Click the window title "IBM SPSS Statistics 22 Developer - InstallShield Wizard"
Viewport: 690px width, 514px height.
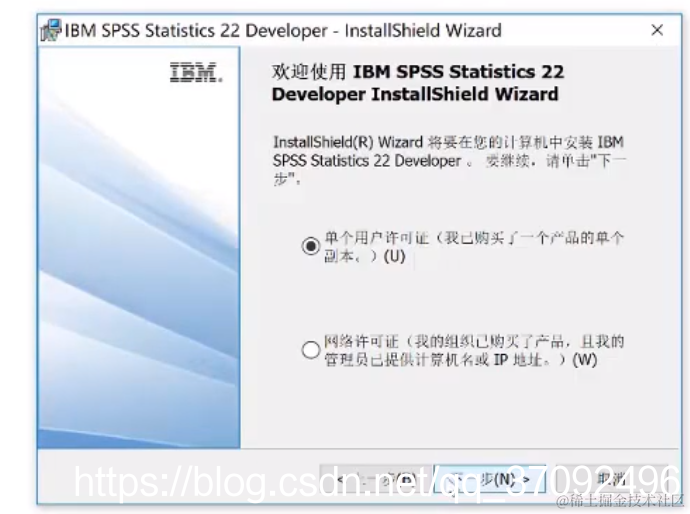point(283,30)
